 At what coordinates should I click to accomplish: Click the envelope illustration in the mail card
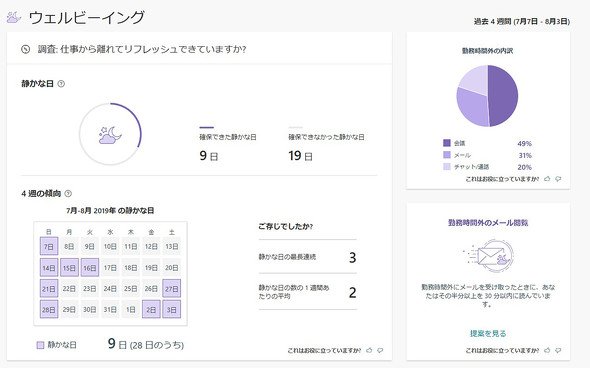click(488, 255)
